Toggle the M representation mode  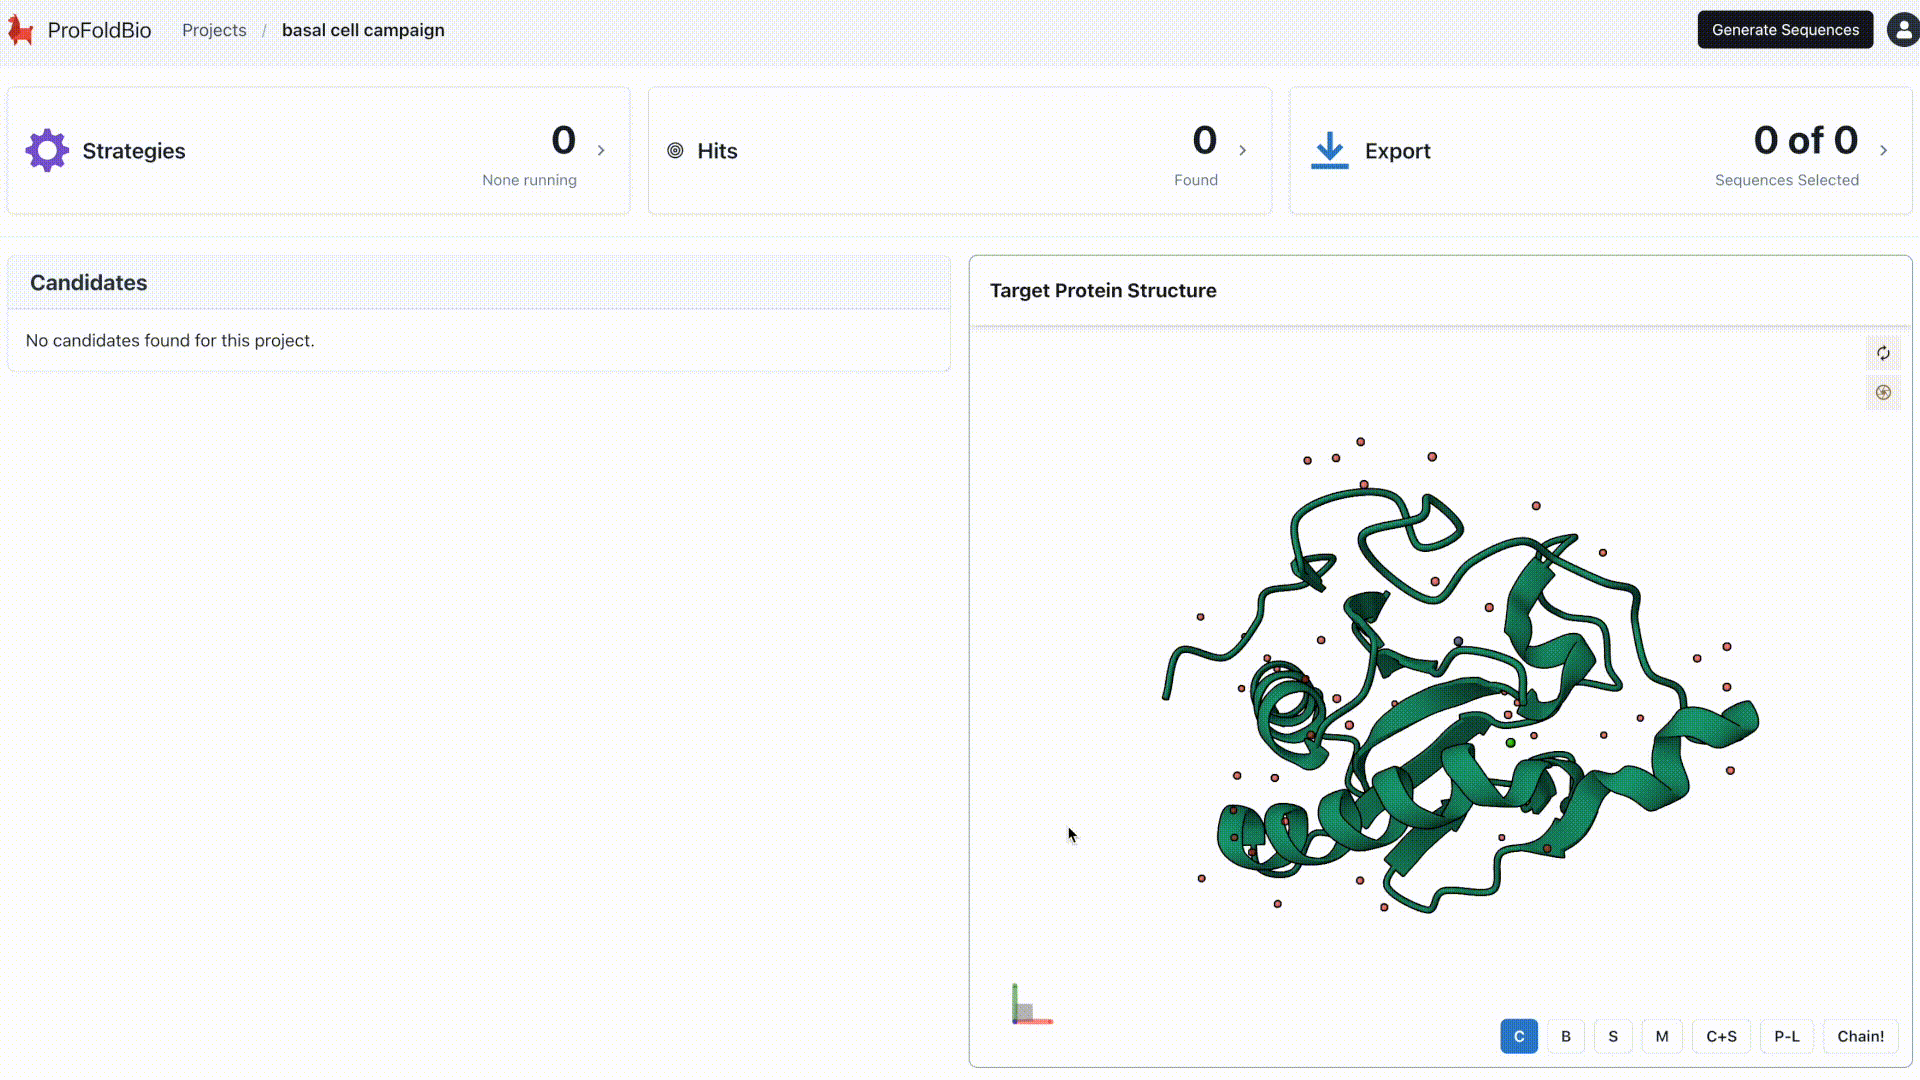1661,1037
